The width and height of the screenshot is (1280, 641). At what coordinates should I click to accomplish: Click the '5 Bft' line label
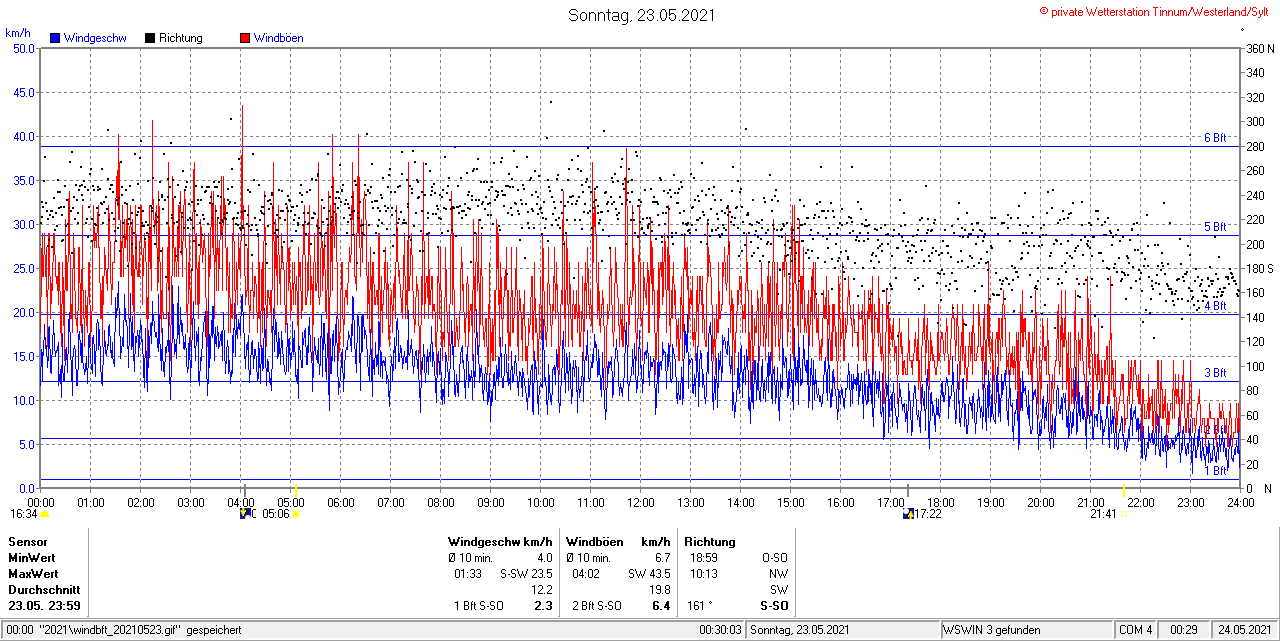(x=1214, y=227)
